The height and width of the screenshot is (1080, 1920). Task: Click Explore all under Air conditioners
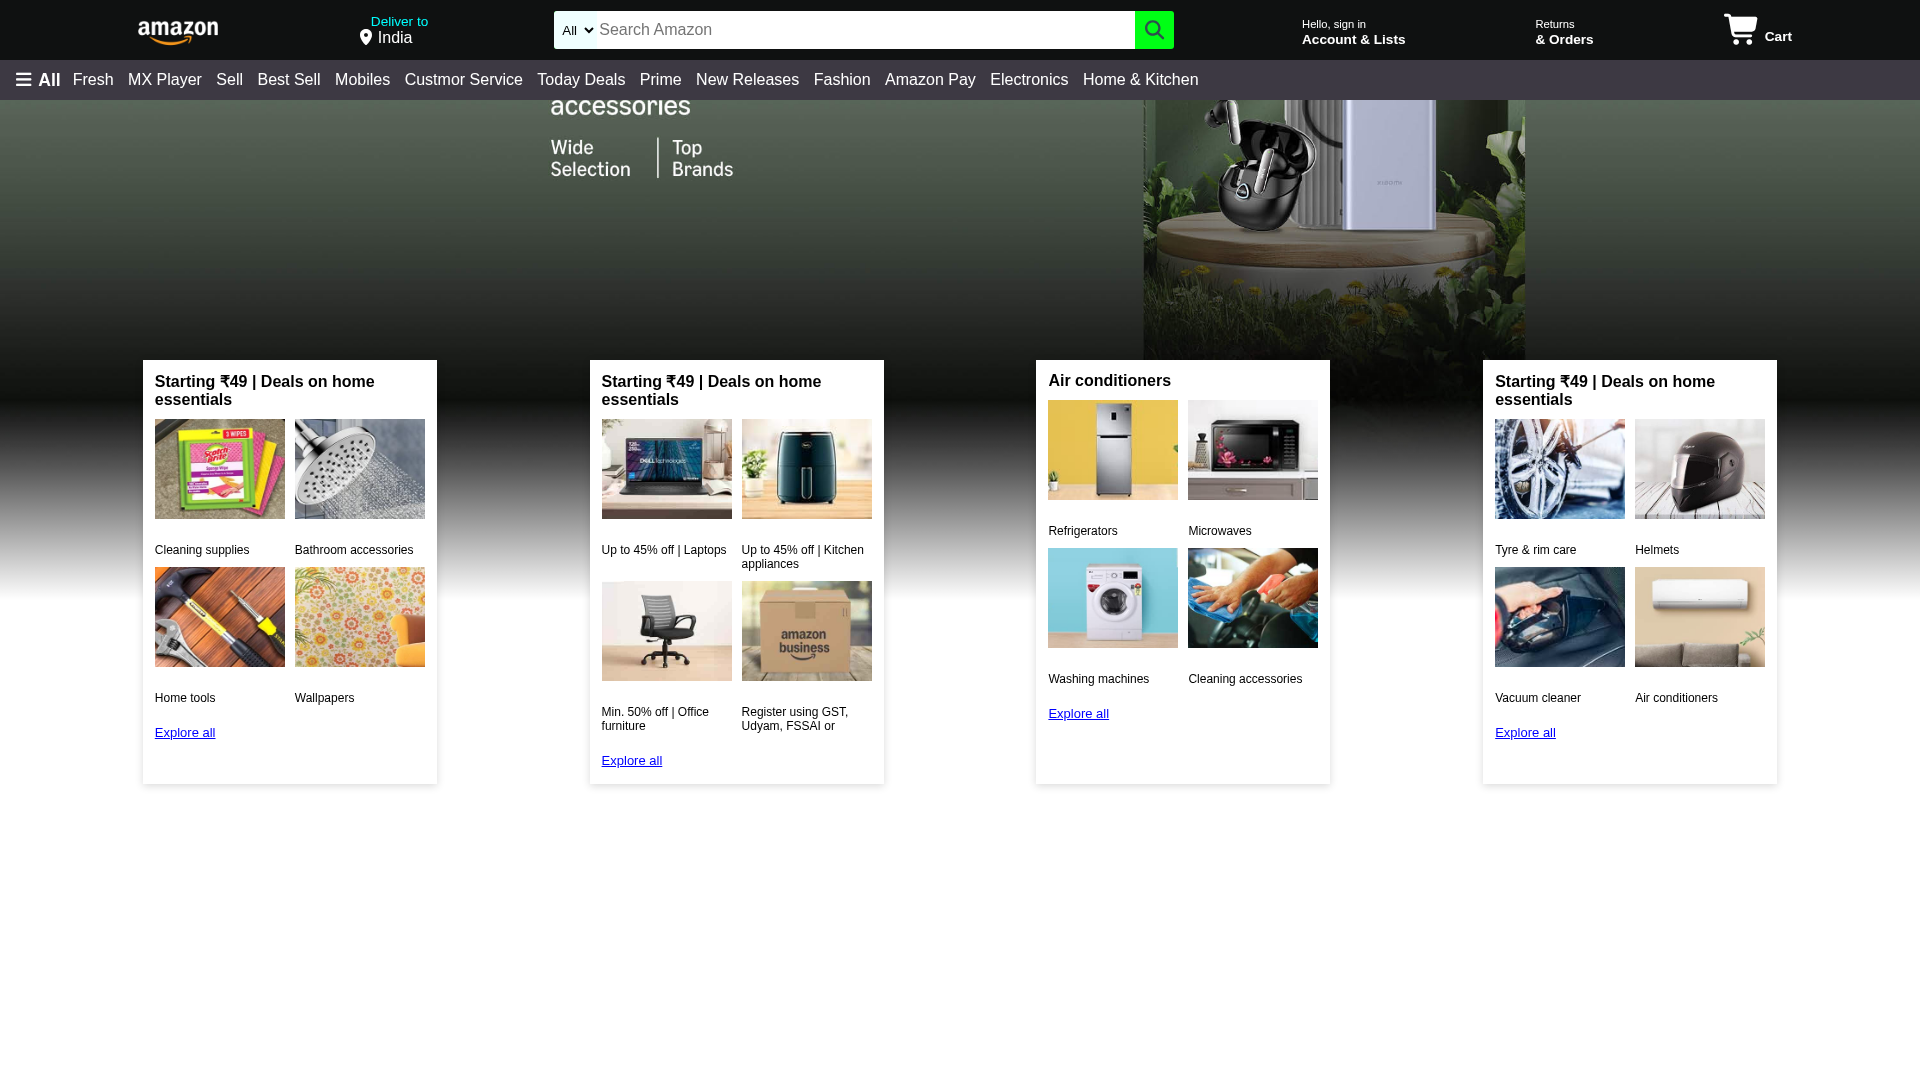point(1077,713)
